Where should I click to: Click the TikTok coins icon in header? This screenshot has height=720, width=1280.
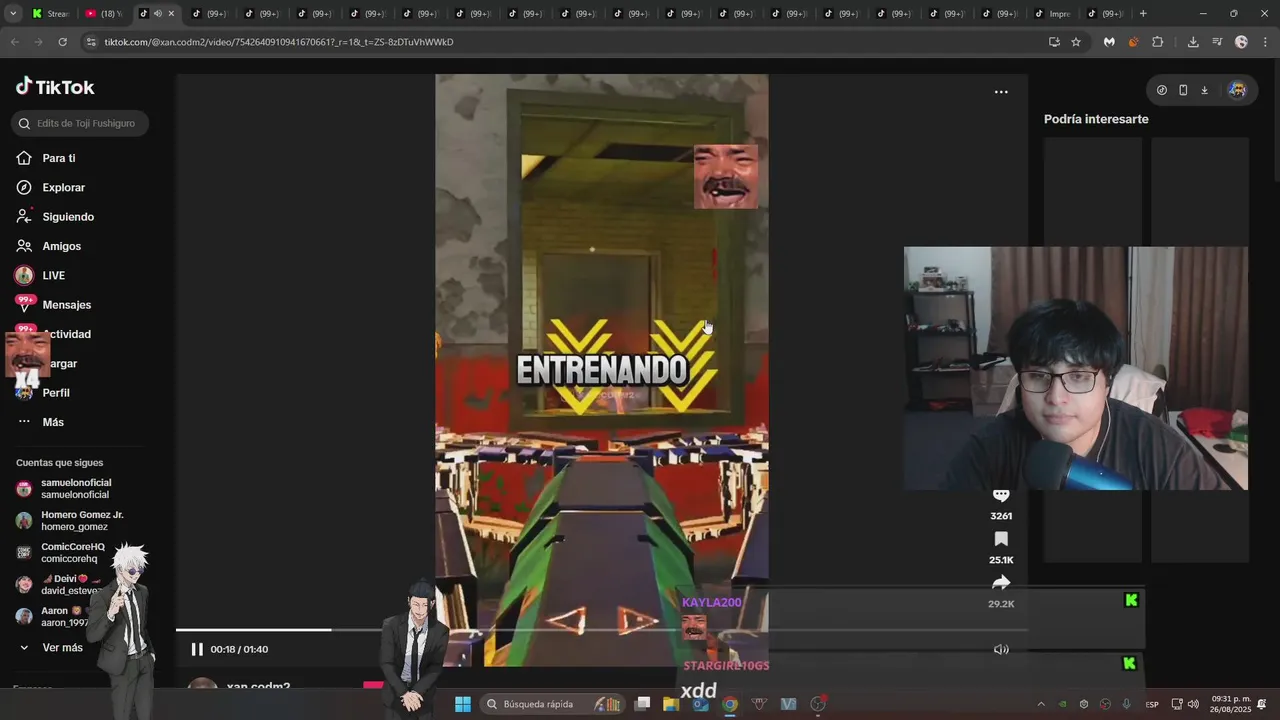coord(1161,90)
